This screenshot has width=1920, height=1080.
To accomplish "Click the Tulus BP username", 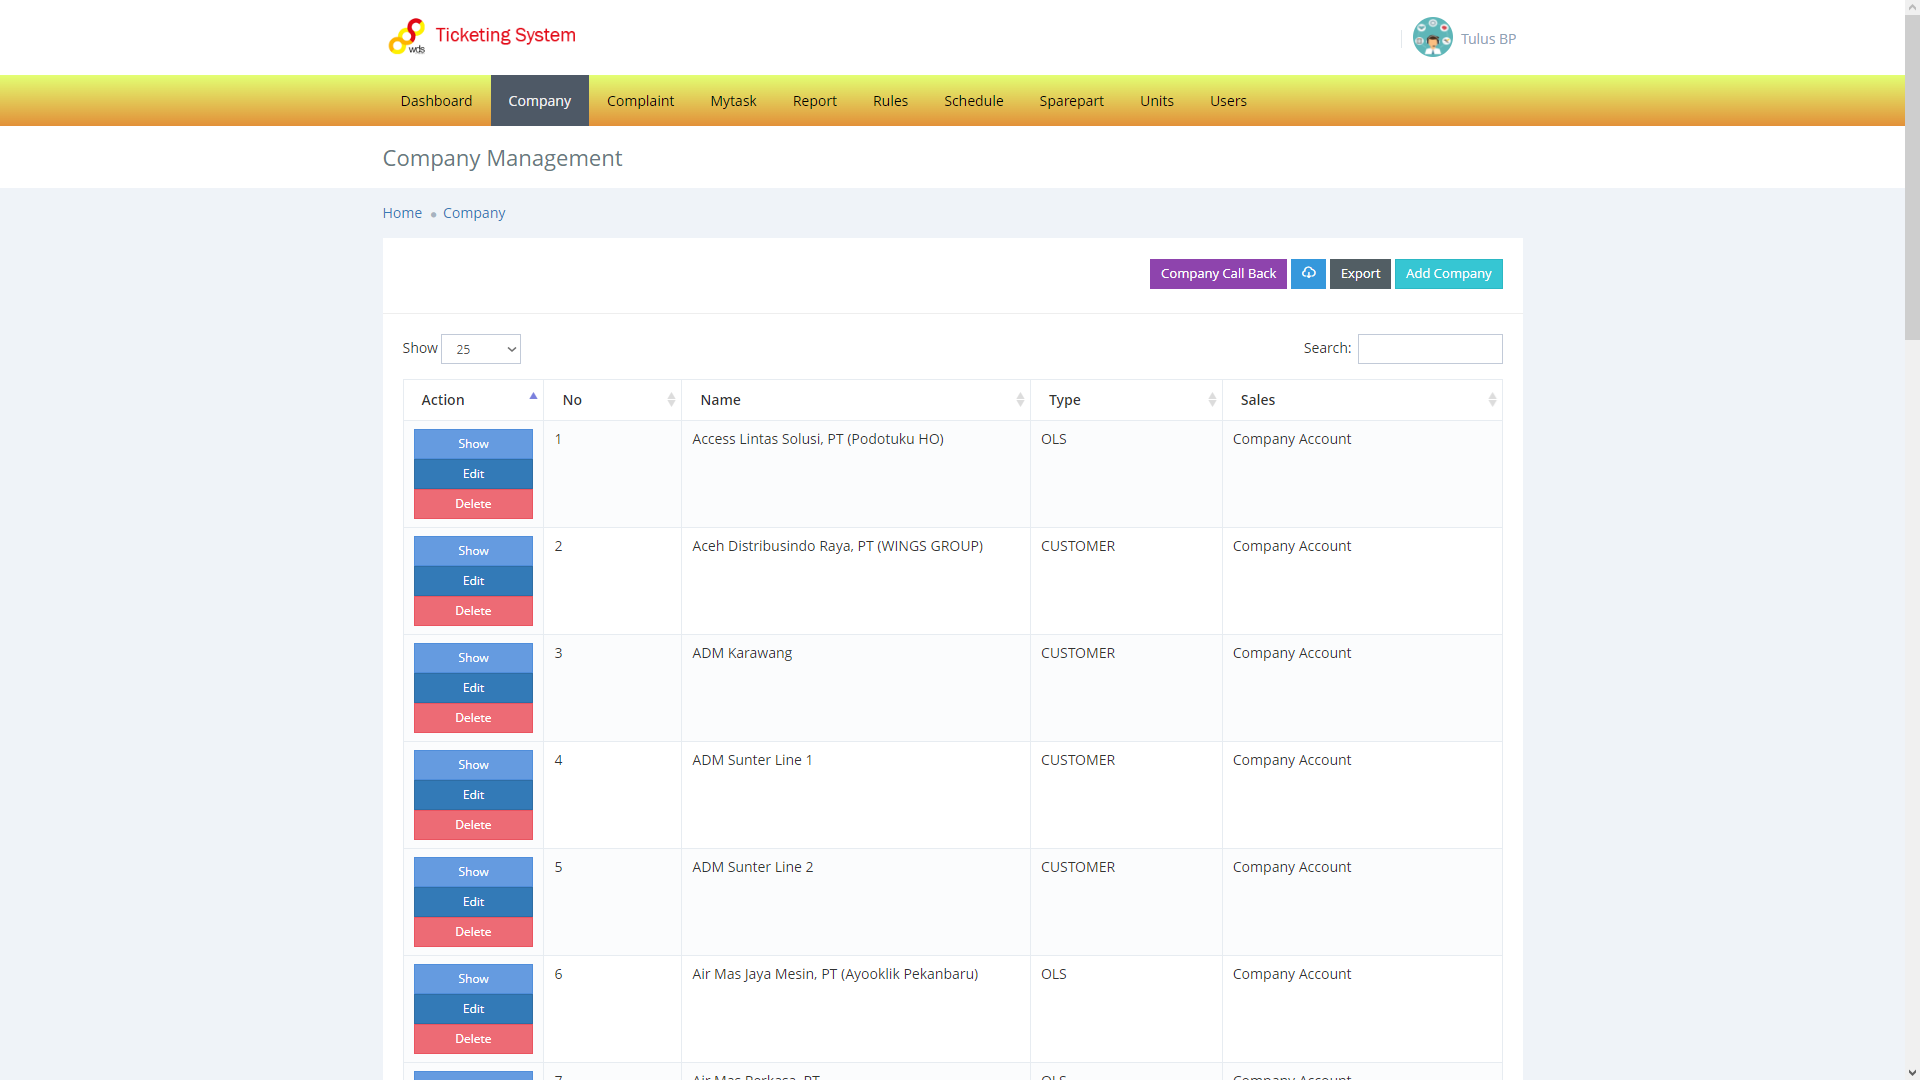I will (1488, 39).
